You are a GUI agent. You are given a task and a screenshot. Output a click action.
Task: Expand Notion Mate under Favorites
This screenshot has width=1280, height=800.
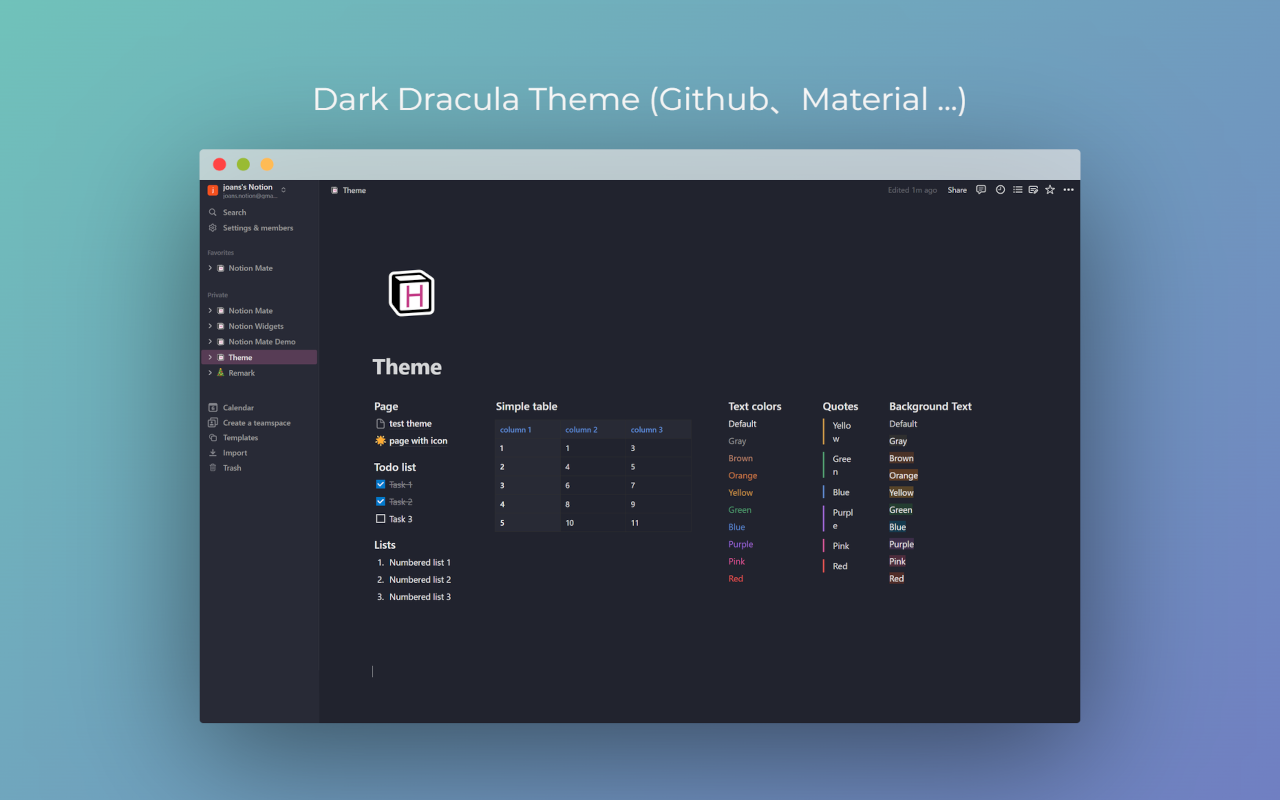210,268
